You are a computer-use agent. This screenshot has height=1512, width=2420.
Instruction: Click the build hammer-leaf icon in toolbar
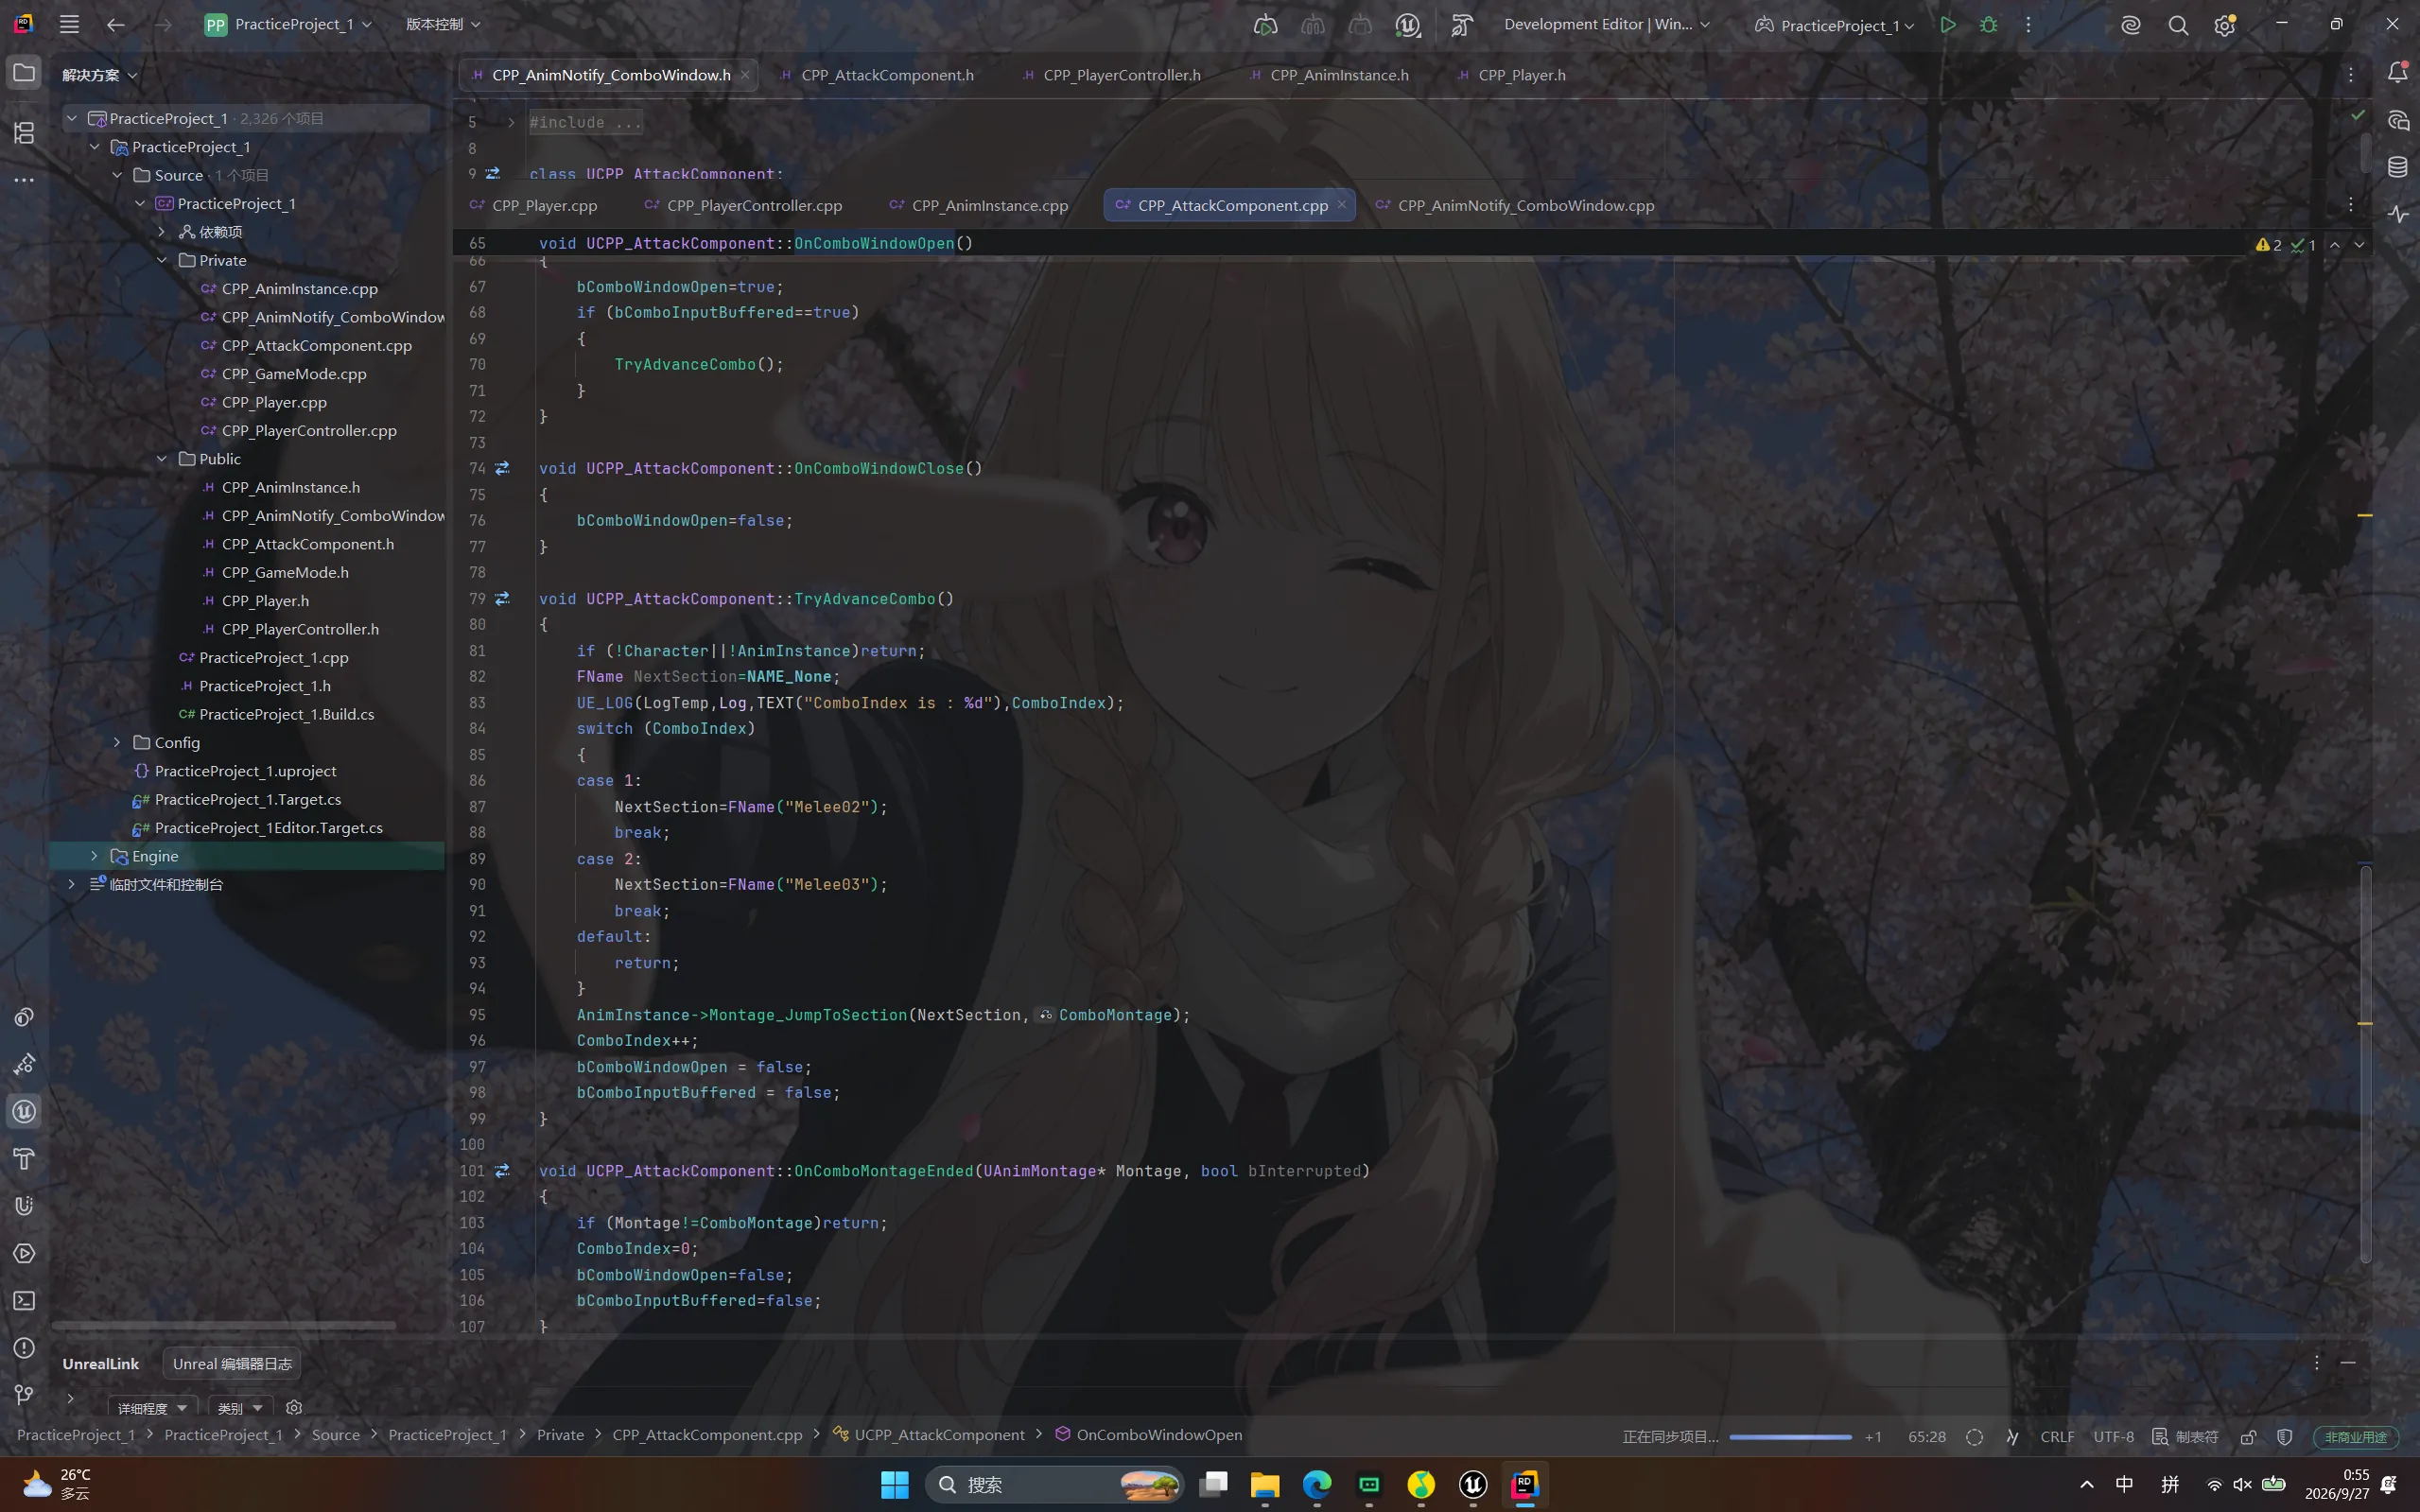pos(1461,25)
